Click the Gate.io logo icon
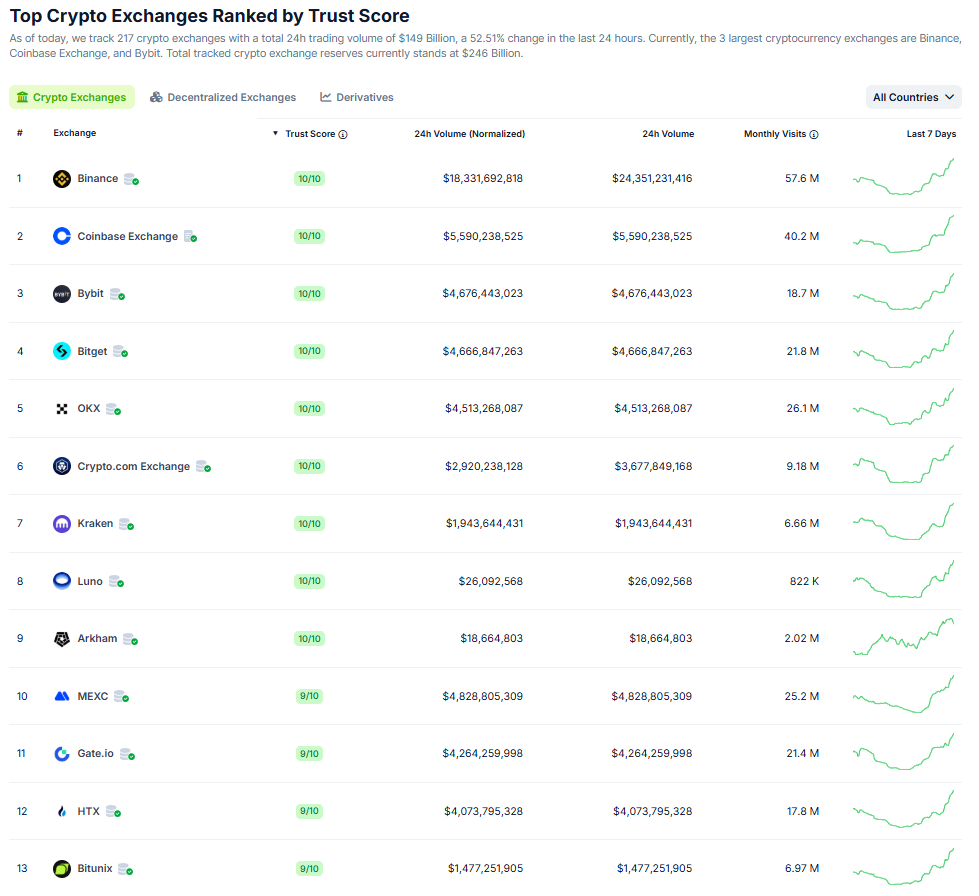Screen dimensions: 979x896 coord(62,754)
